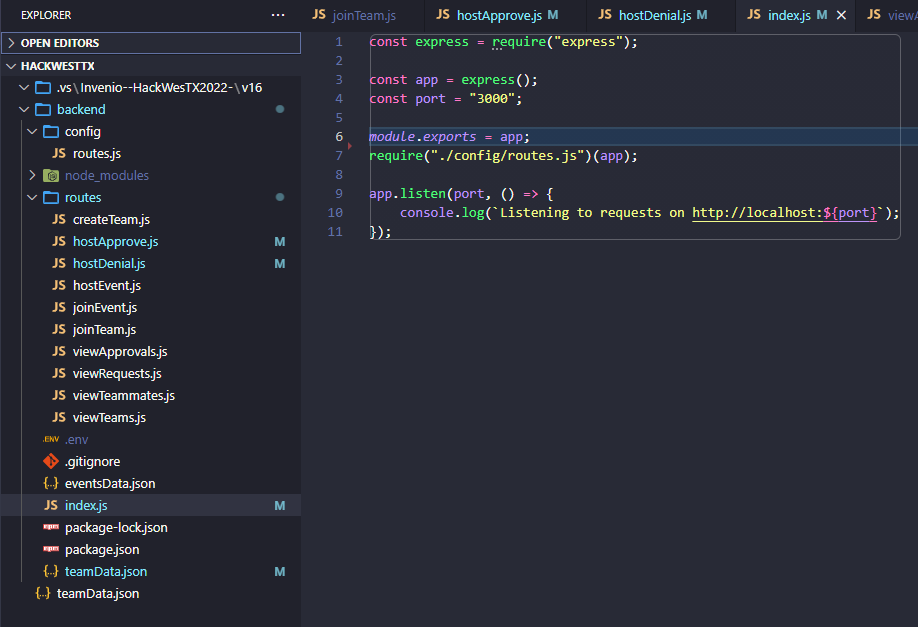
Task: Click the routes folder icon
Action: pos(51,198)
